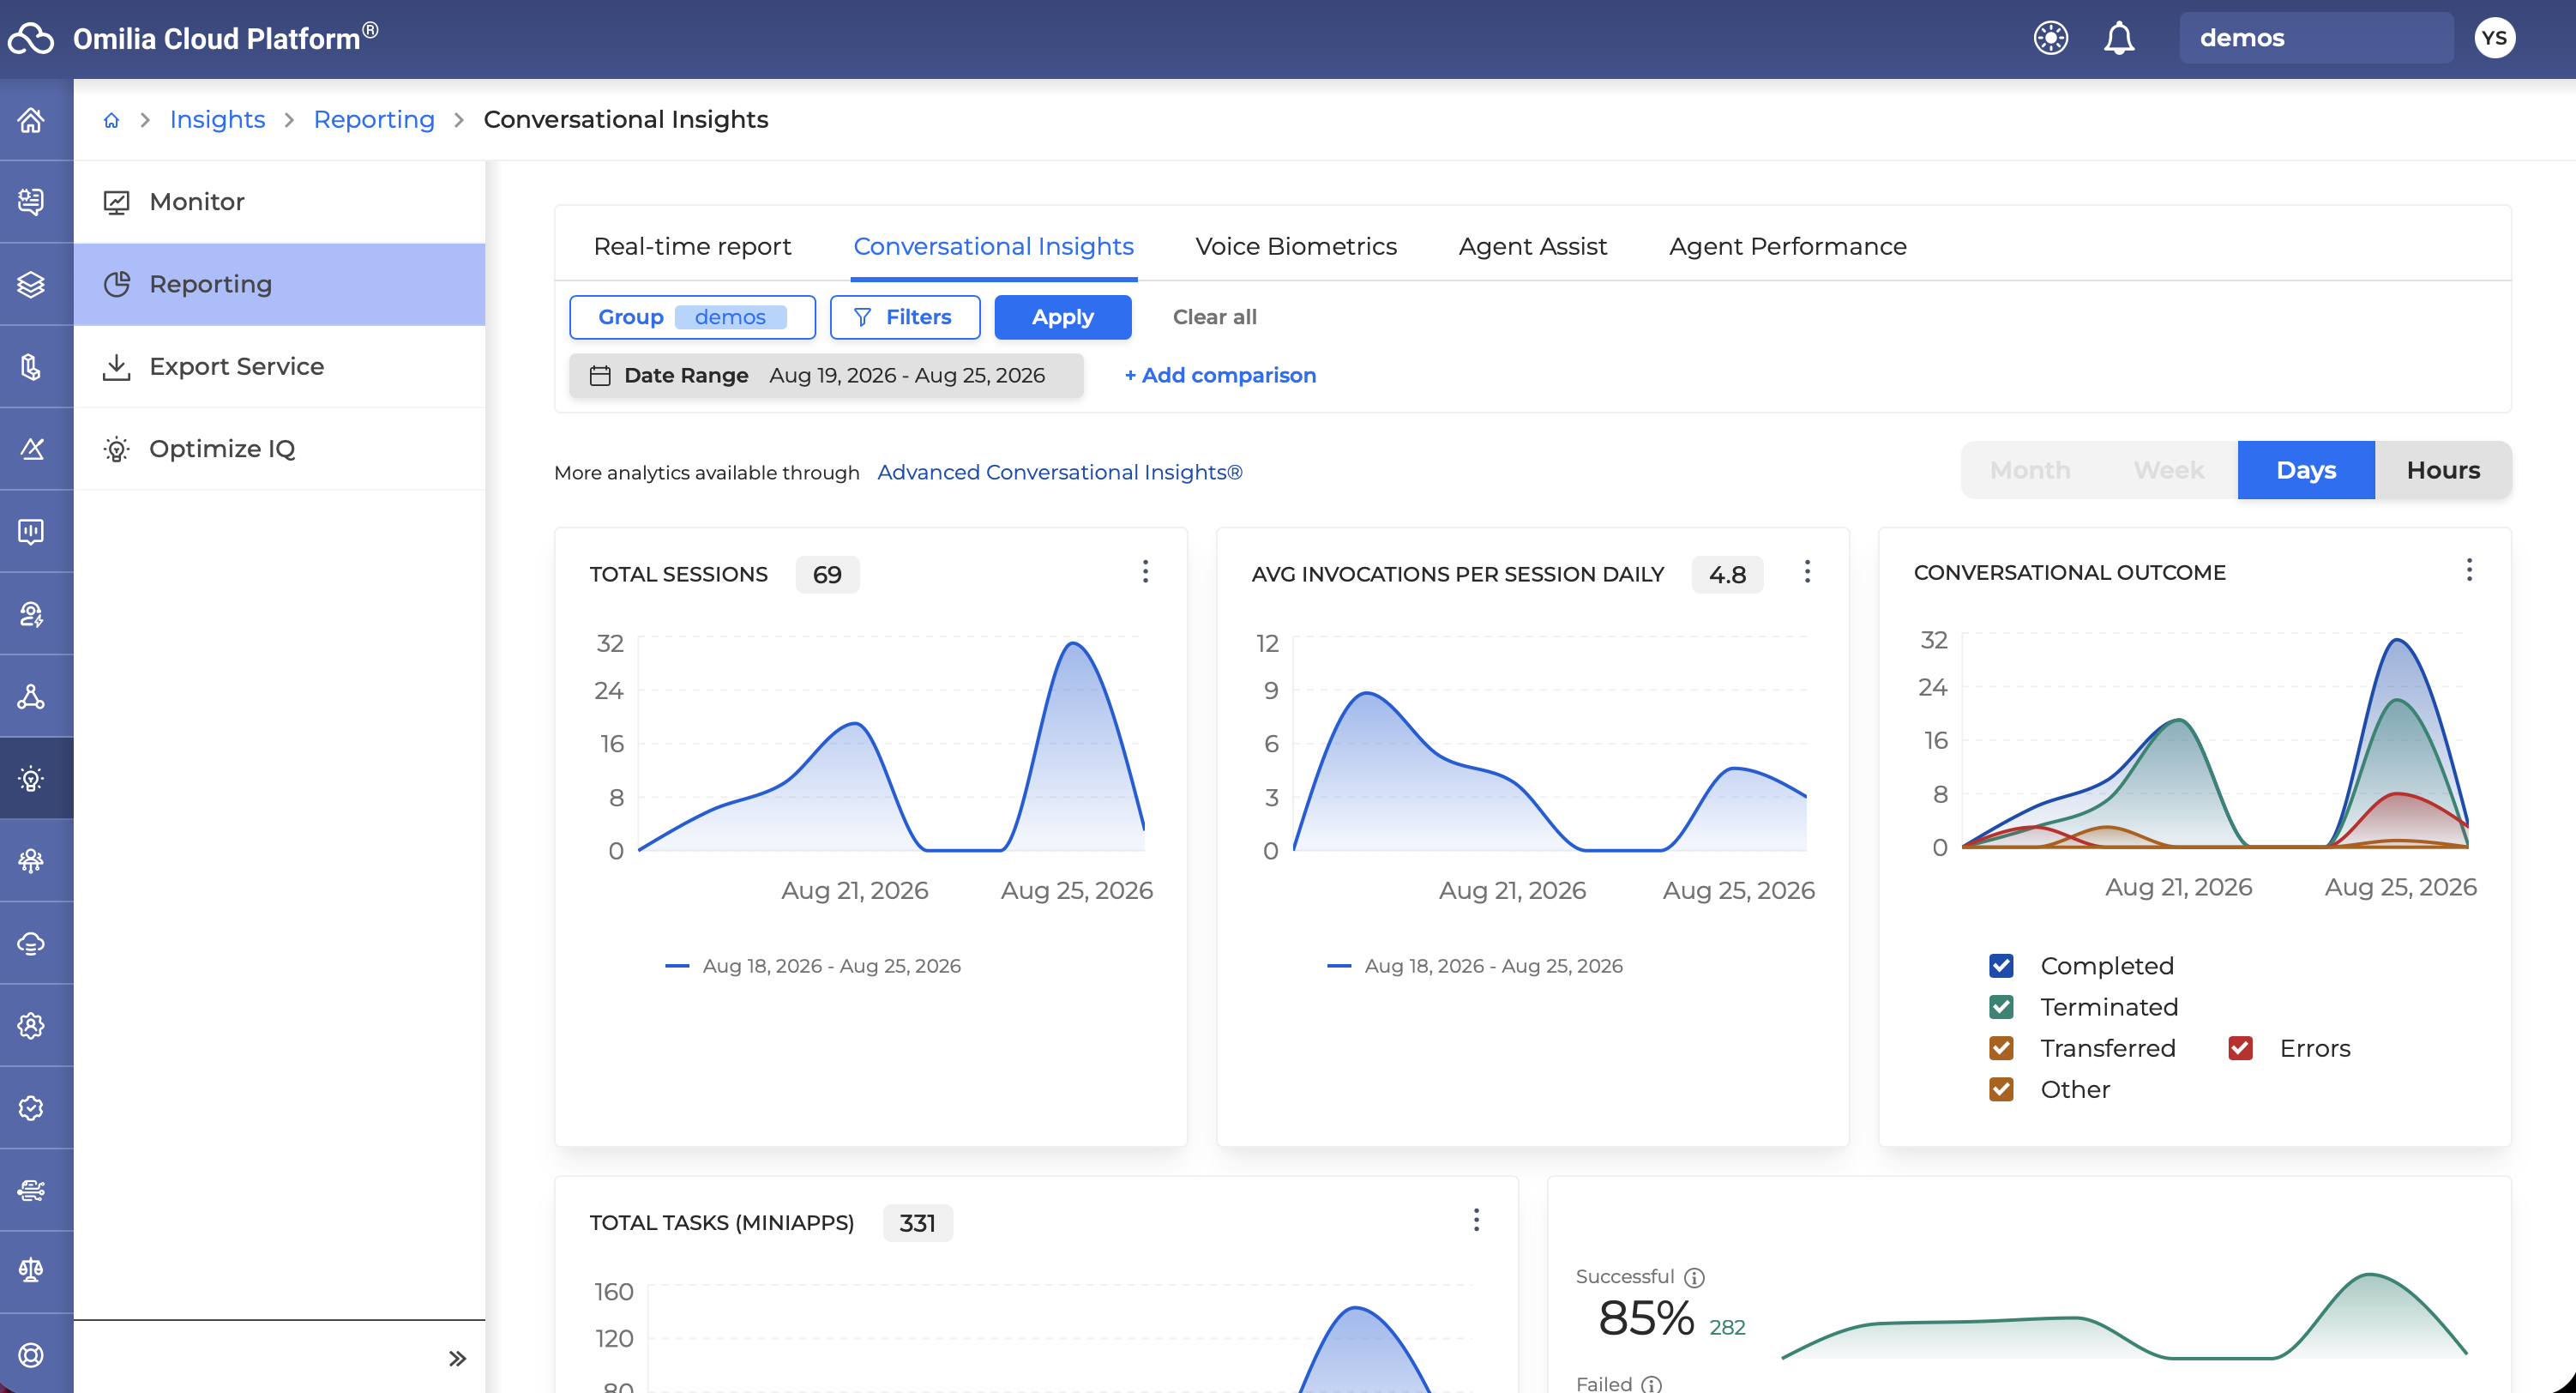Open the Agent Performance tab
The width and height of the screenshot is (2576, 1393).
pos(1788,246)
